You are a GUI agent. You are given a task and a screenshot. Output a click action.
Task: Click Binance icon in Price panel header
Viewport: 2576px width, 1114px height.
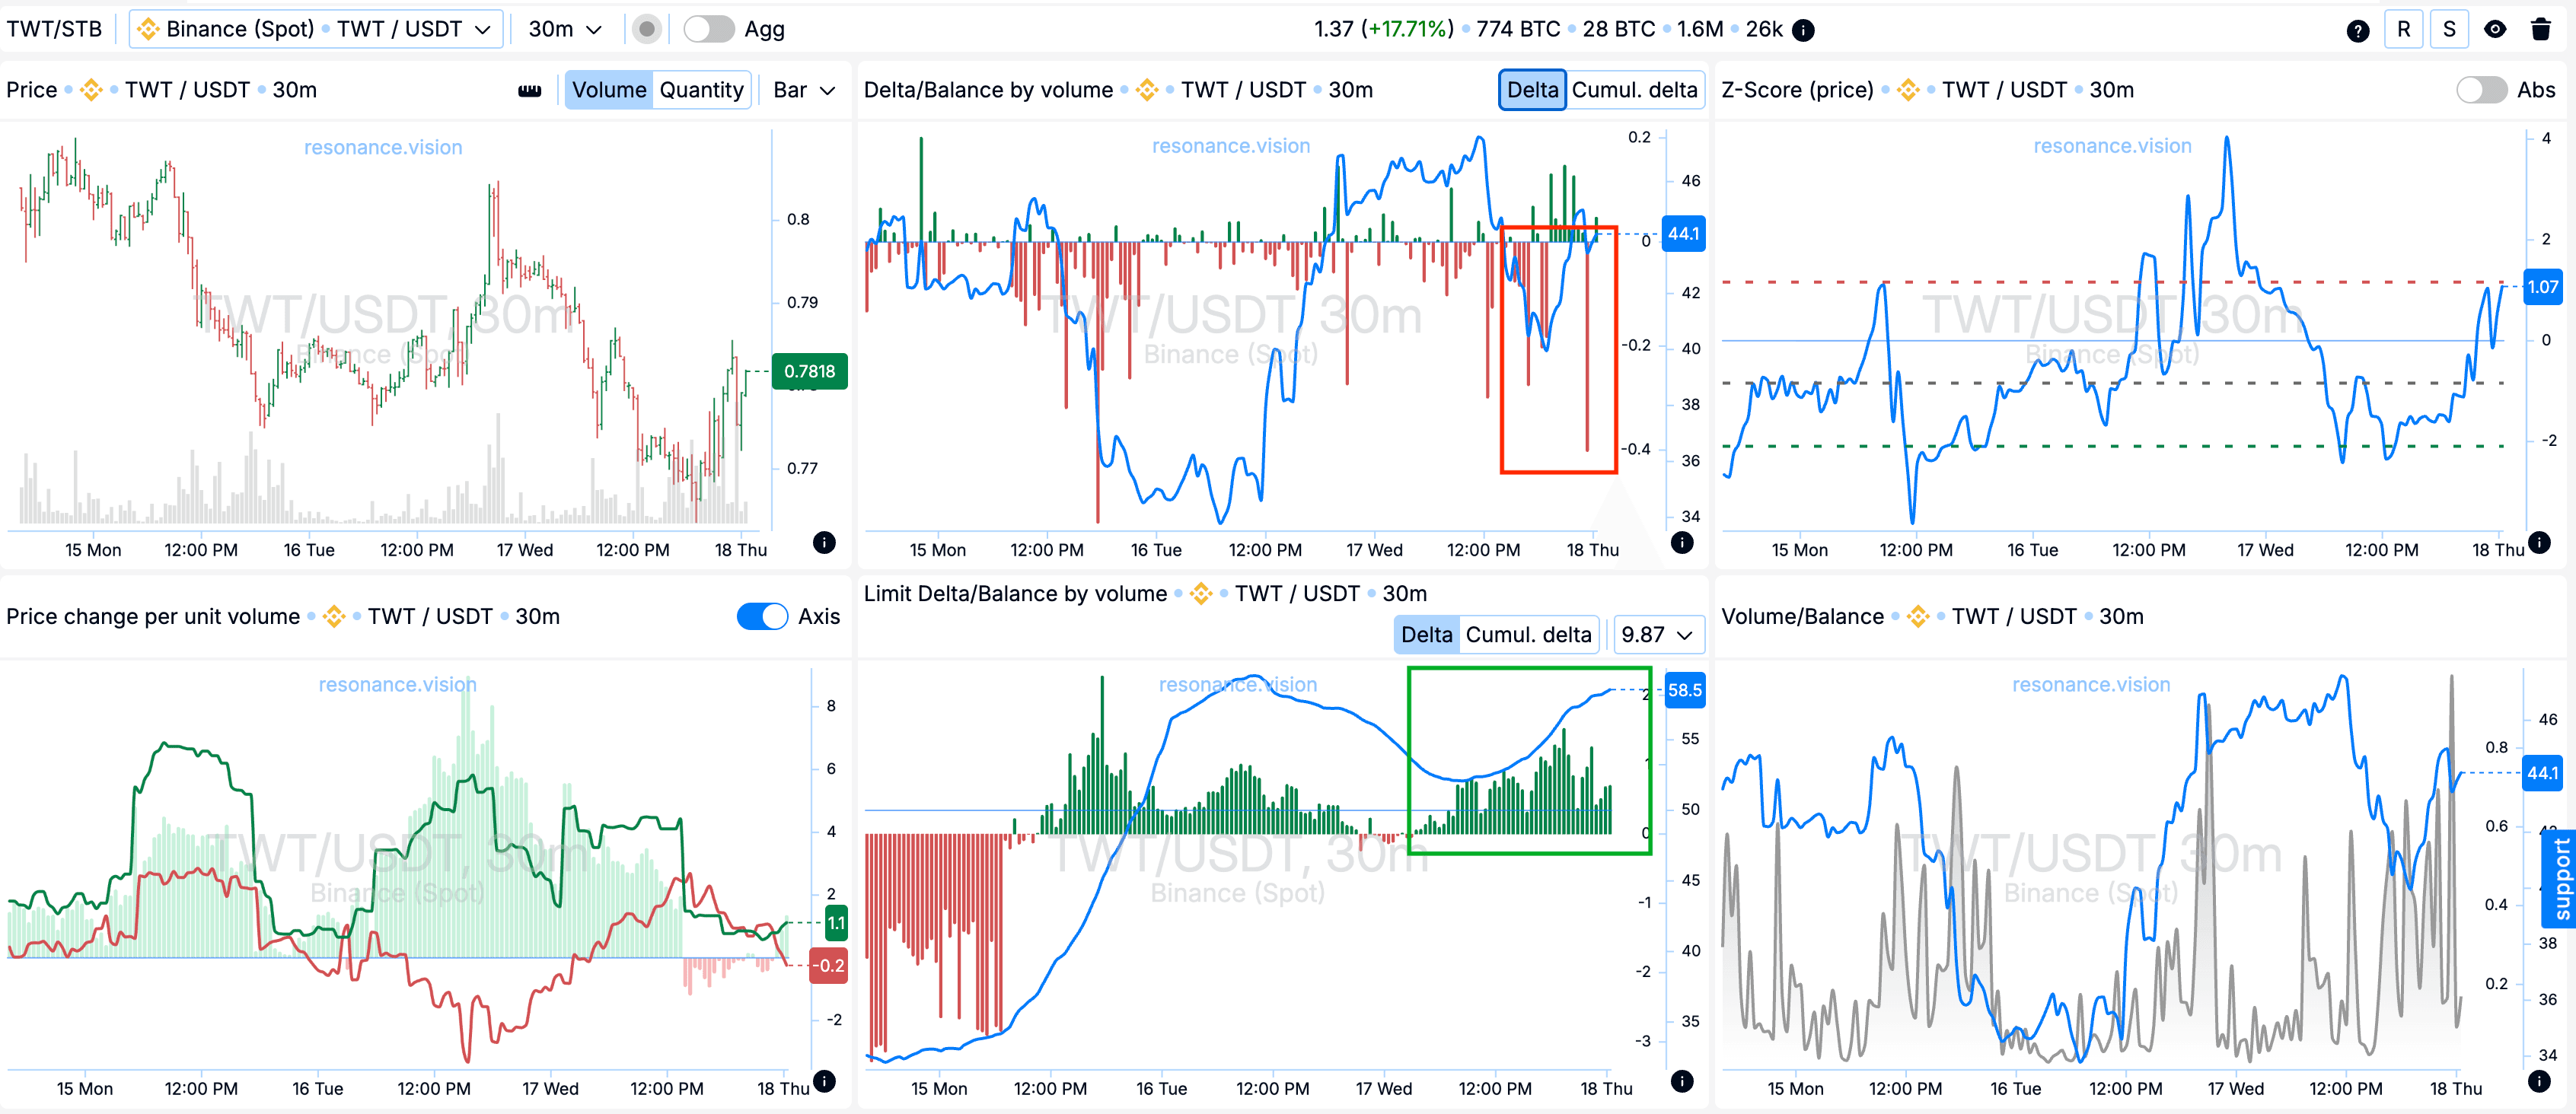click(x=91, y=90)
